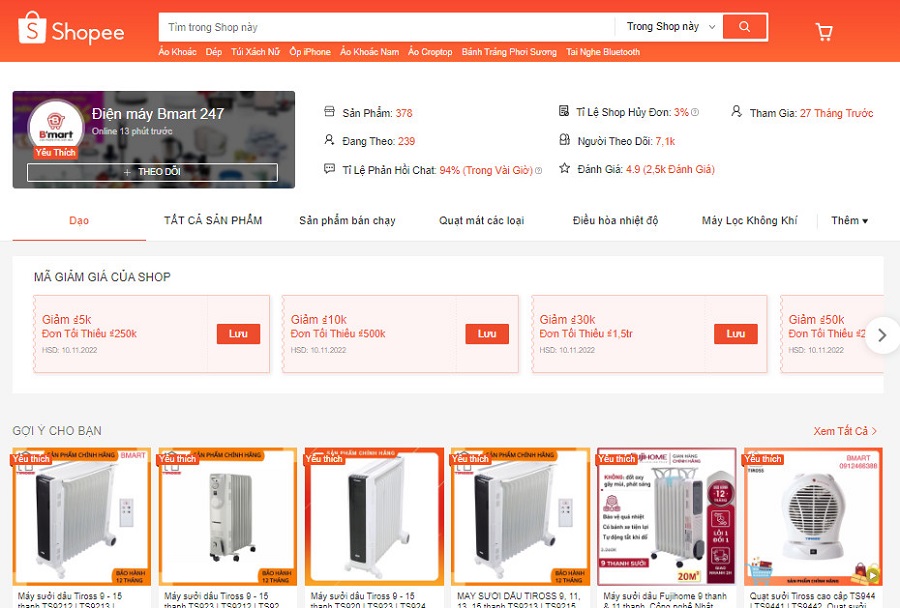900x608 pixels.
Task: Click help icon beside Tỉ Lệ Shop Hủy Đơn
Action: (x=695, y=112)
